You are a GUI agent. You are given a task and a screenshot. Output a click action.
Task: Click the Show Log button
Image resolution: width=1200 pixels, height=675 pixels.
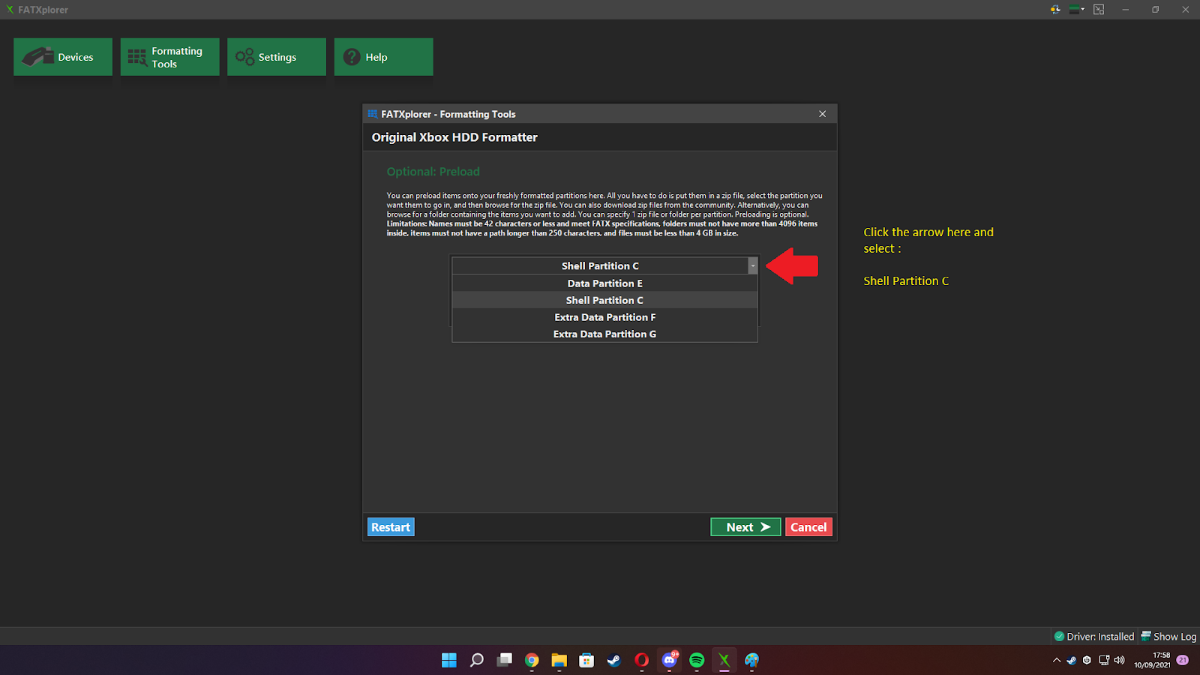1168,636
